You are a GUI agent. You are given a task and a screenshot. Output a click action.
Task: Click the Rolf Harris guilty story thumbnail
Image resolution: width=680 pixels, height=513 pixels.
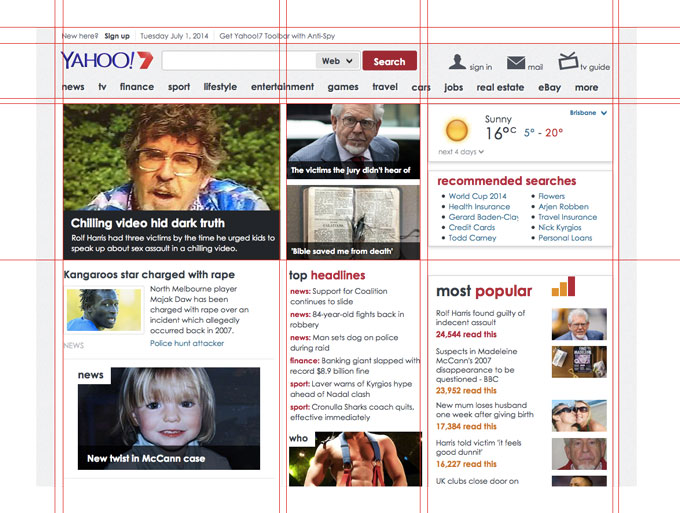point(579,324)
